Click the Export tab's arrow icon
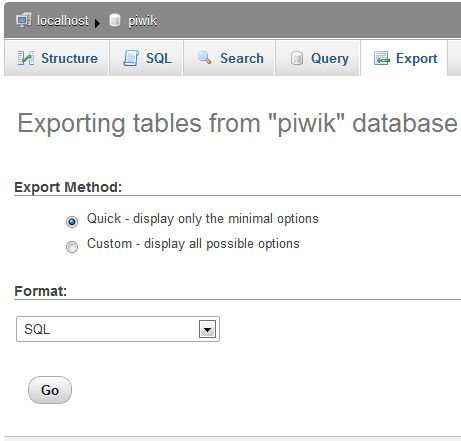The image size is (461, 441). 382,58
